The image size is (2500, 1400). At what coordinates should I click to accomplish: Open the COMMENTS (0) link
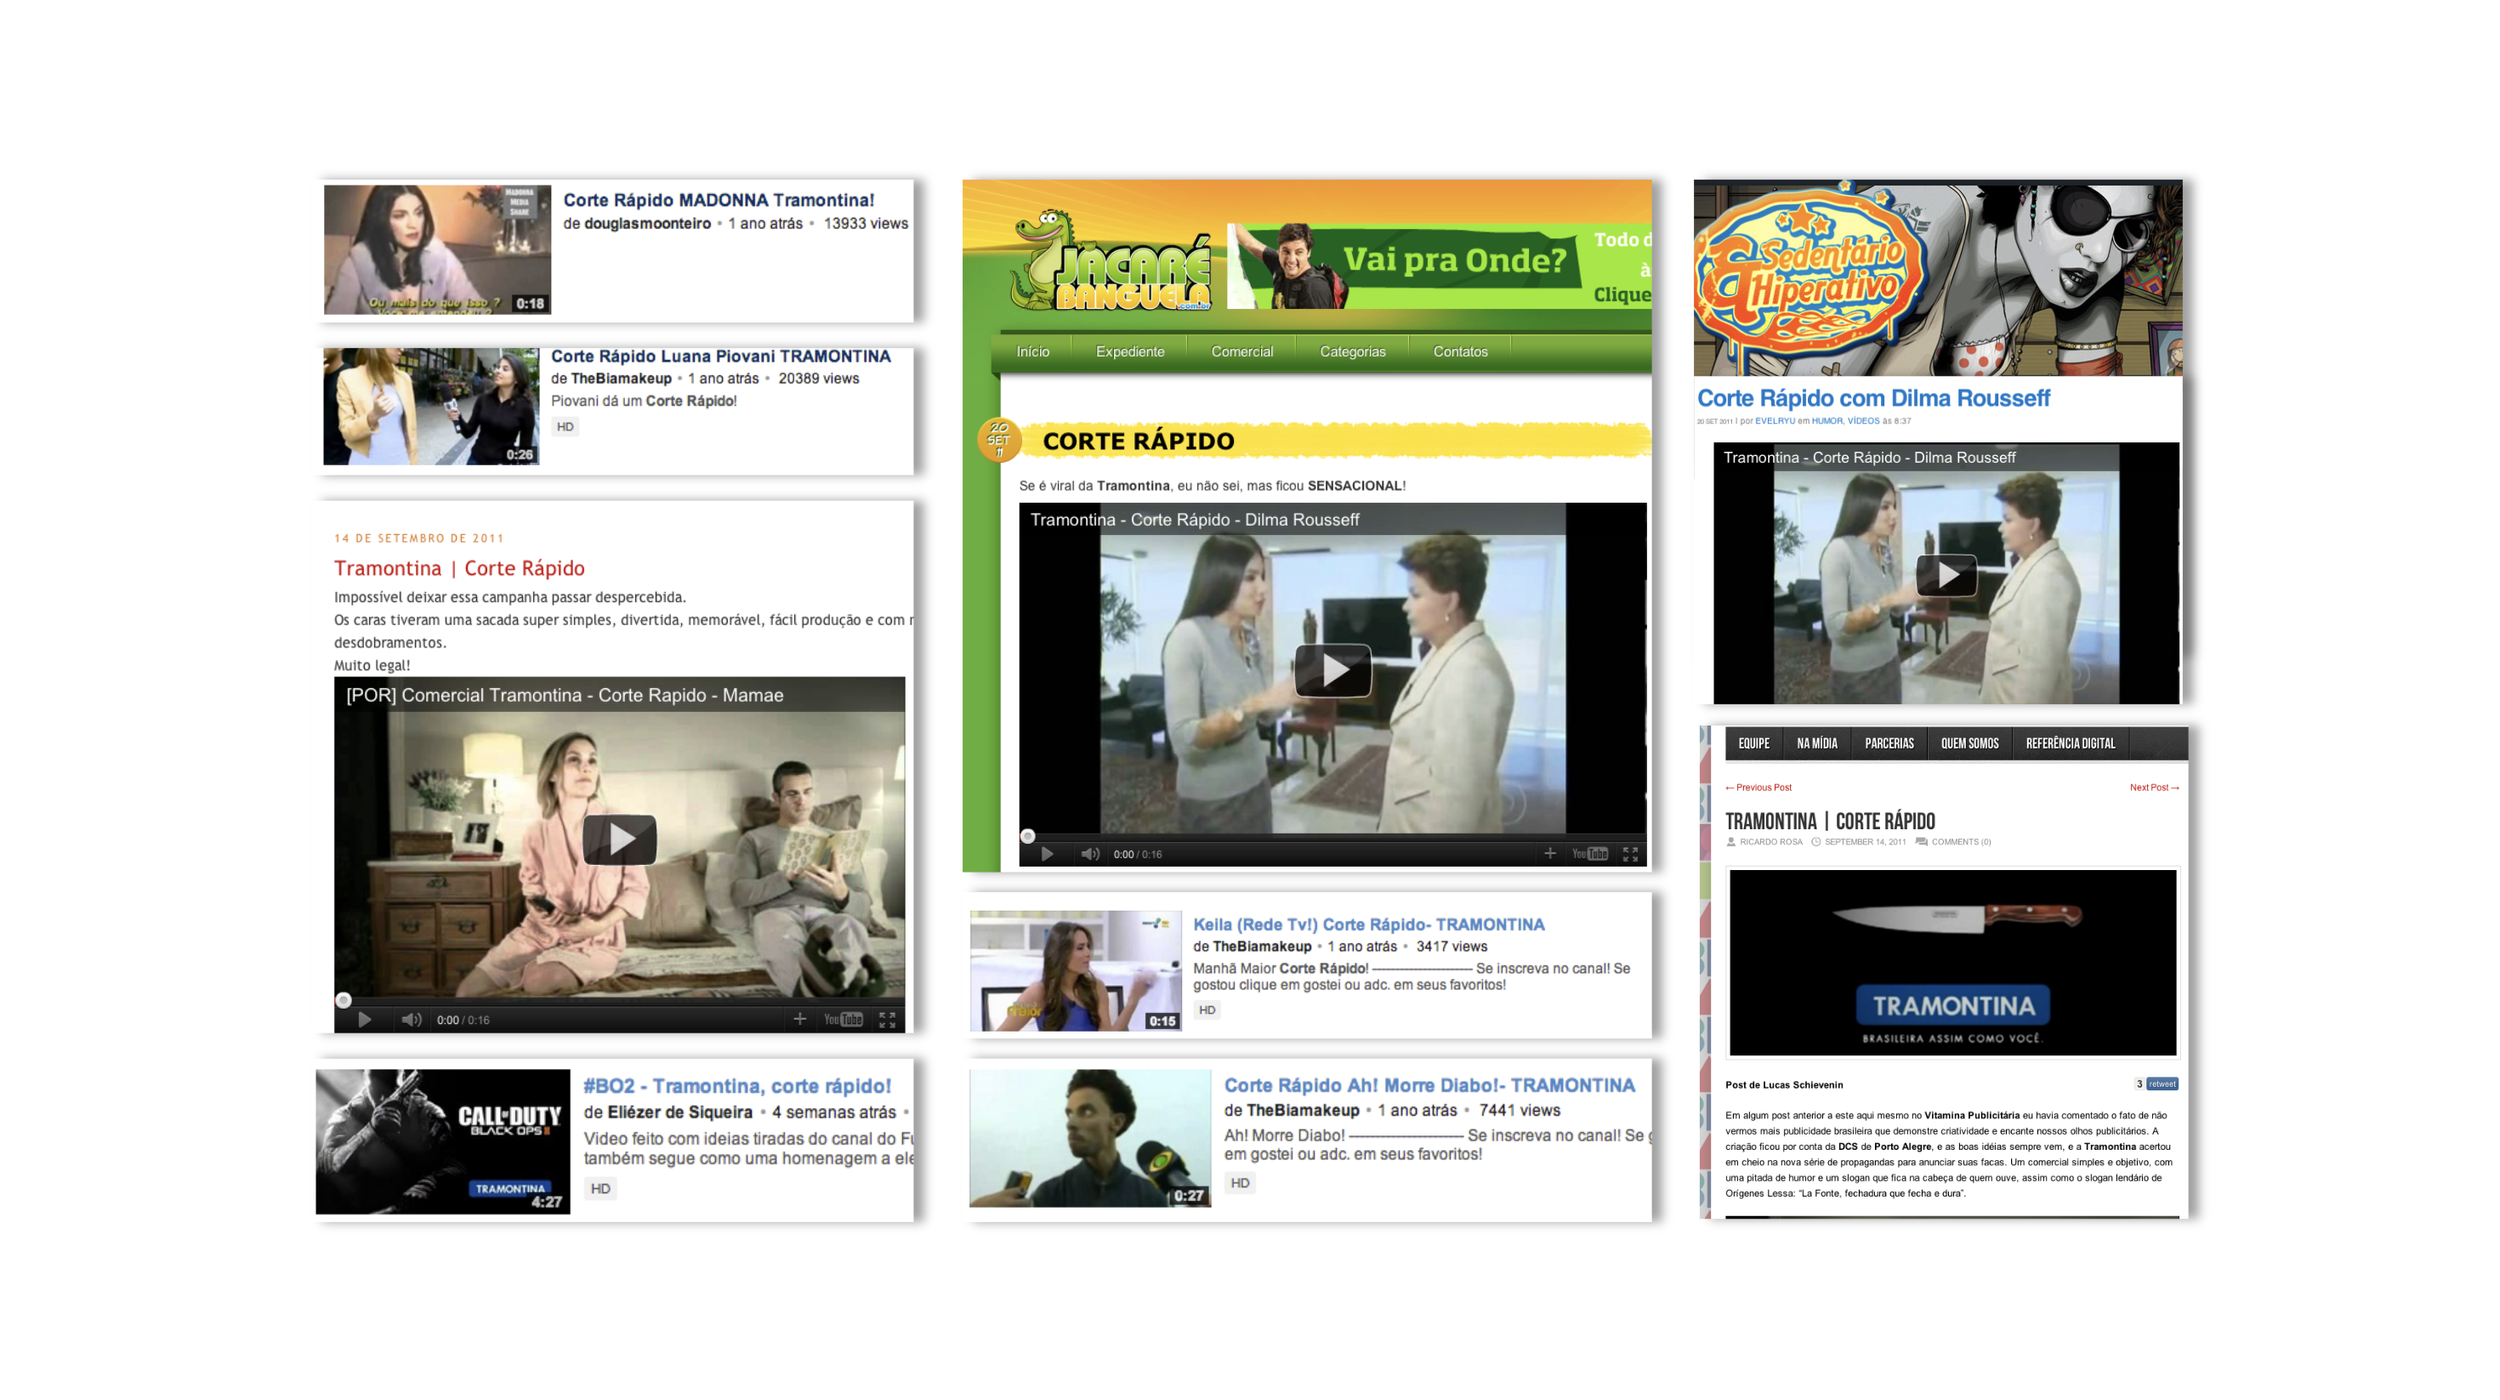pos(1960,842)
